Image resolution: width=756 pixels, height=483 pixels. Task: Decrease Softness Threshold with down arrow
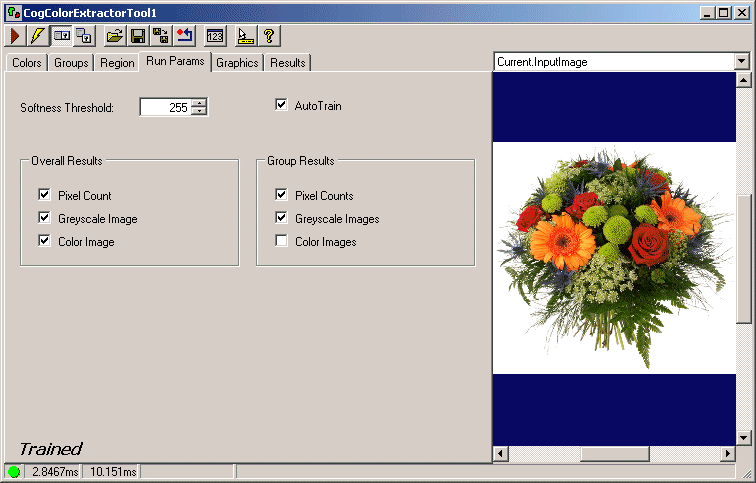pos(200,111)
